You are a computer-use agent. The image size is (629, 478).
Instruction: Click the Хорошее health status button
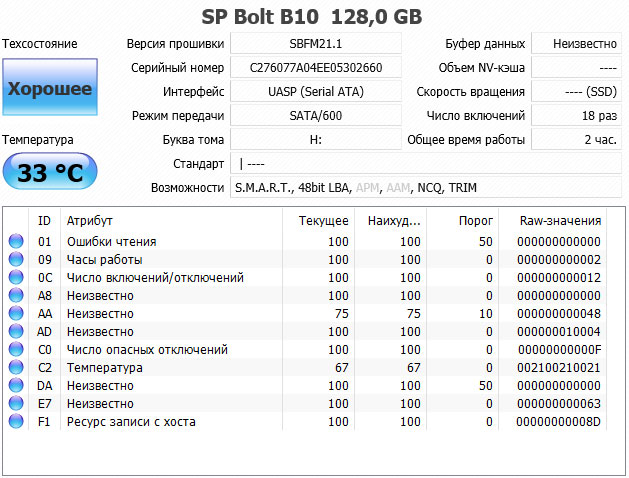click(50, 87)
